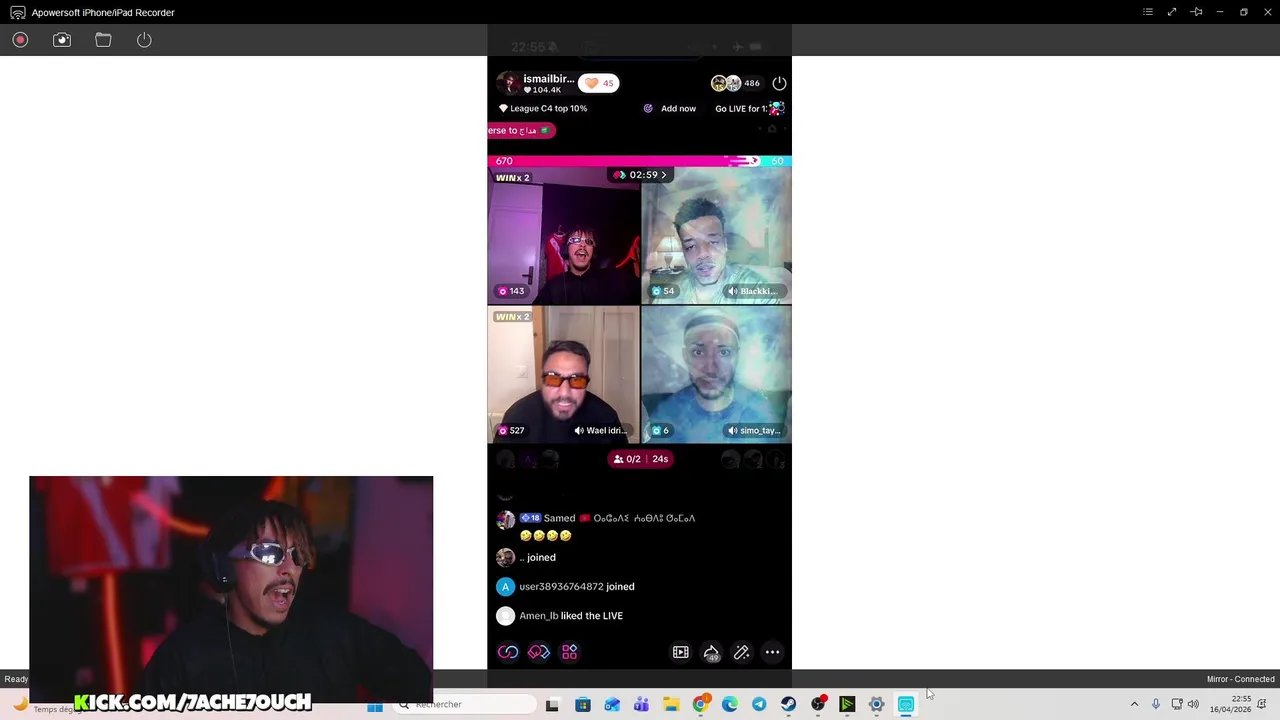Image resolution: width=1280 pixels, height=720 pixels.
Task: Pin the recorder window on top
Action: (1196, 12)
